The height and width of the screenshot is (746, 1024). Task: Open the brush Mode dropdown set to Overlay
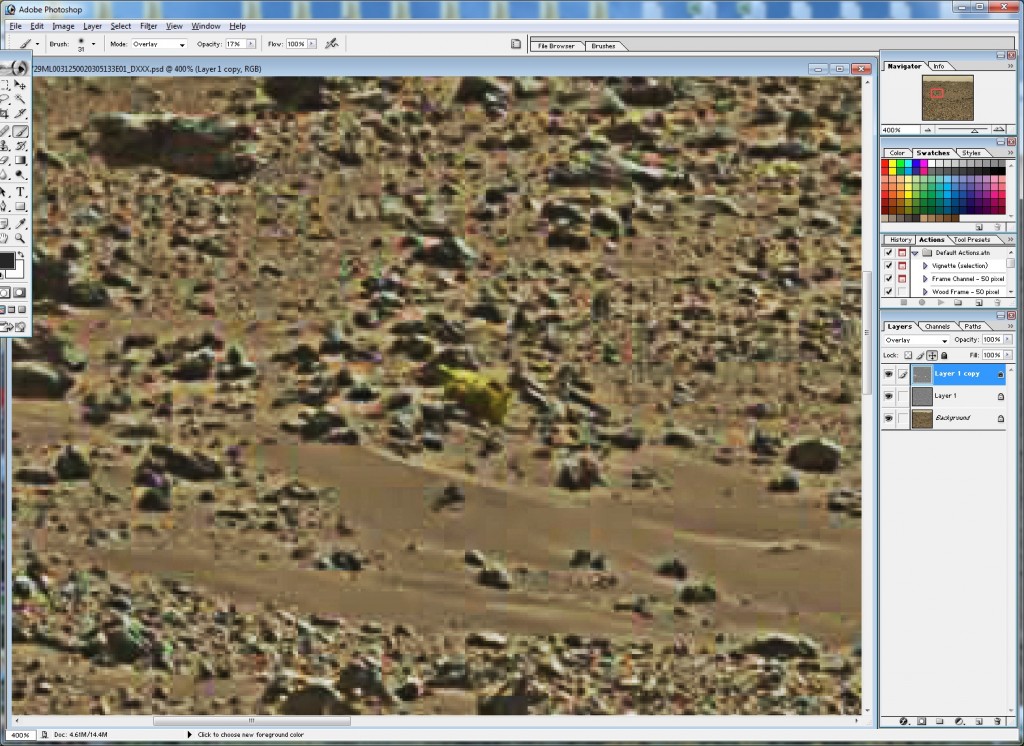159,44
